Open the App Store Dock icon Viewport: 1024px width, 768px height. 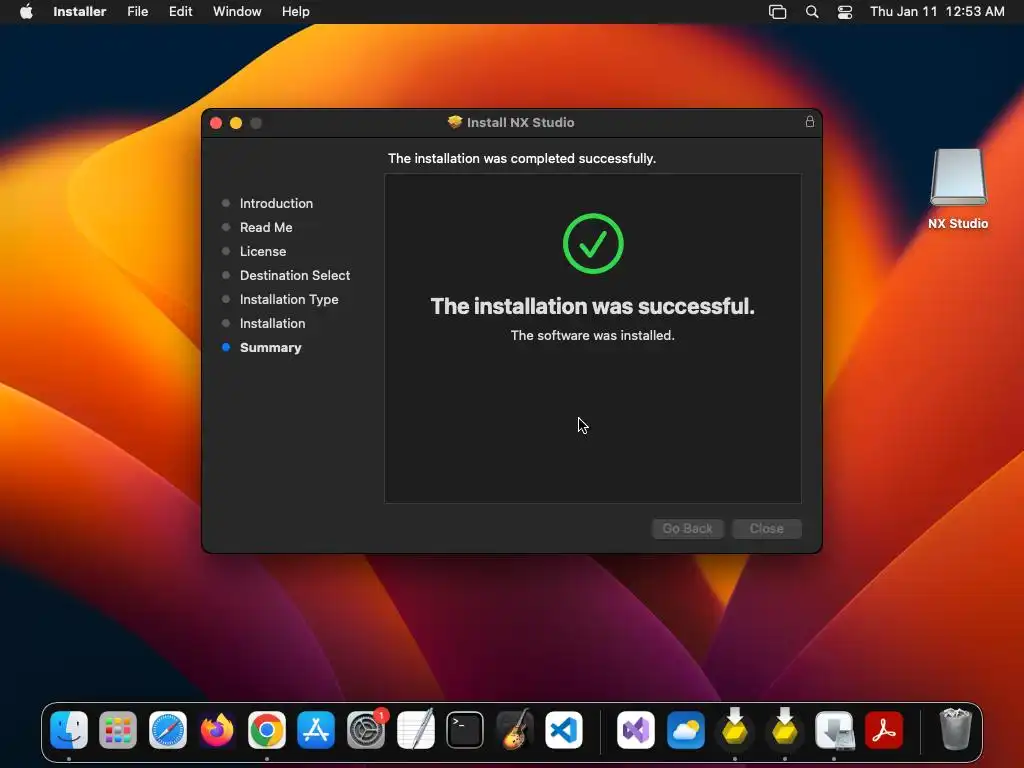click(x=316, y=729)
